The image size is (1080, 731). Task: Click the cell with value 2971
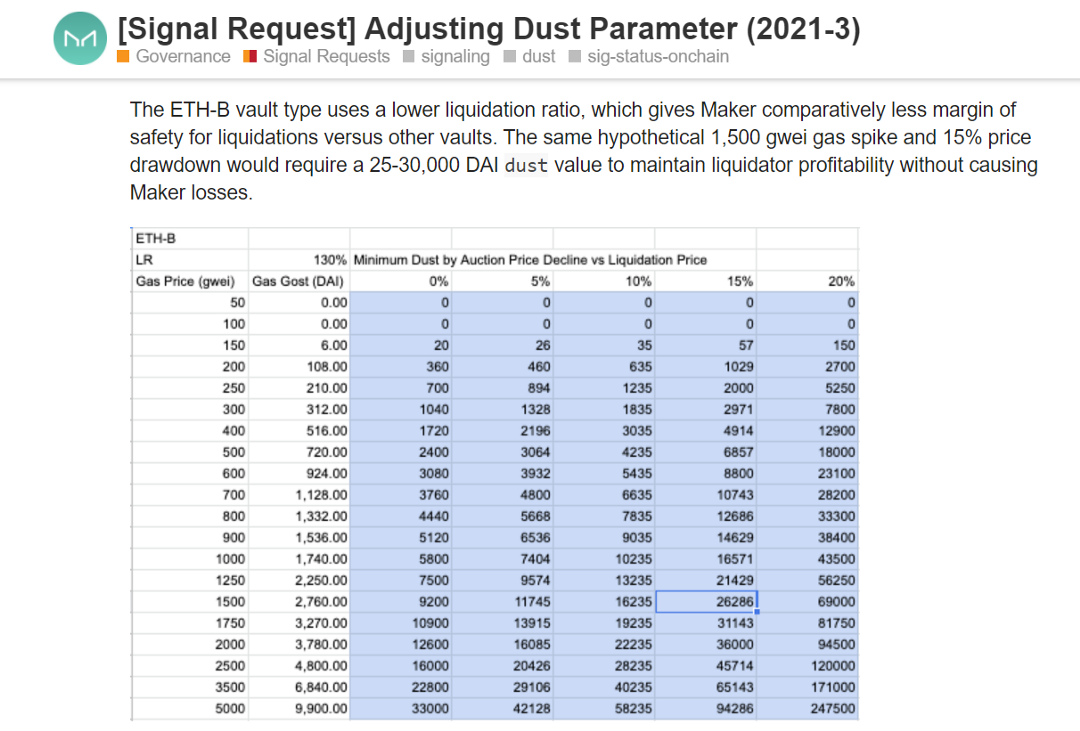click(x=706, y=409)
